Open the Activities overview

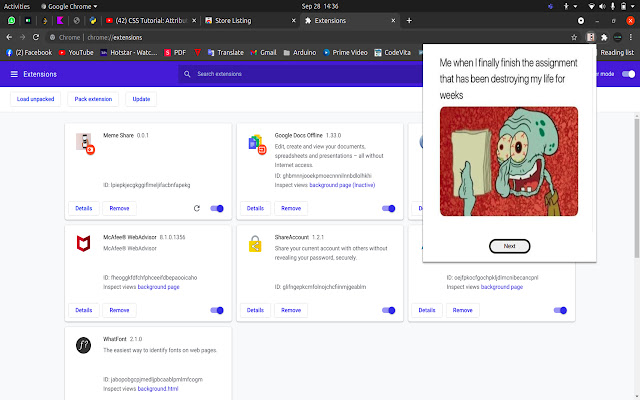click(x=16, y=6)
